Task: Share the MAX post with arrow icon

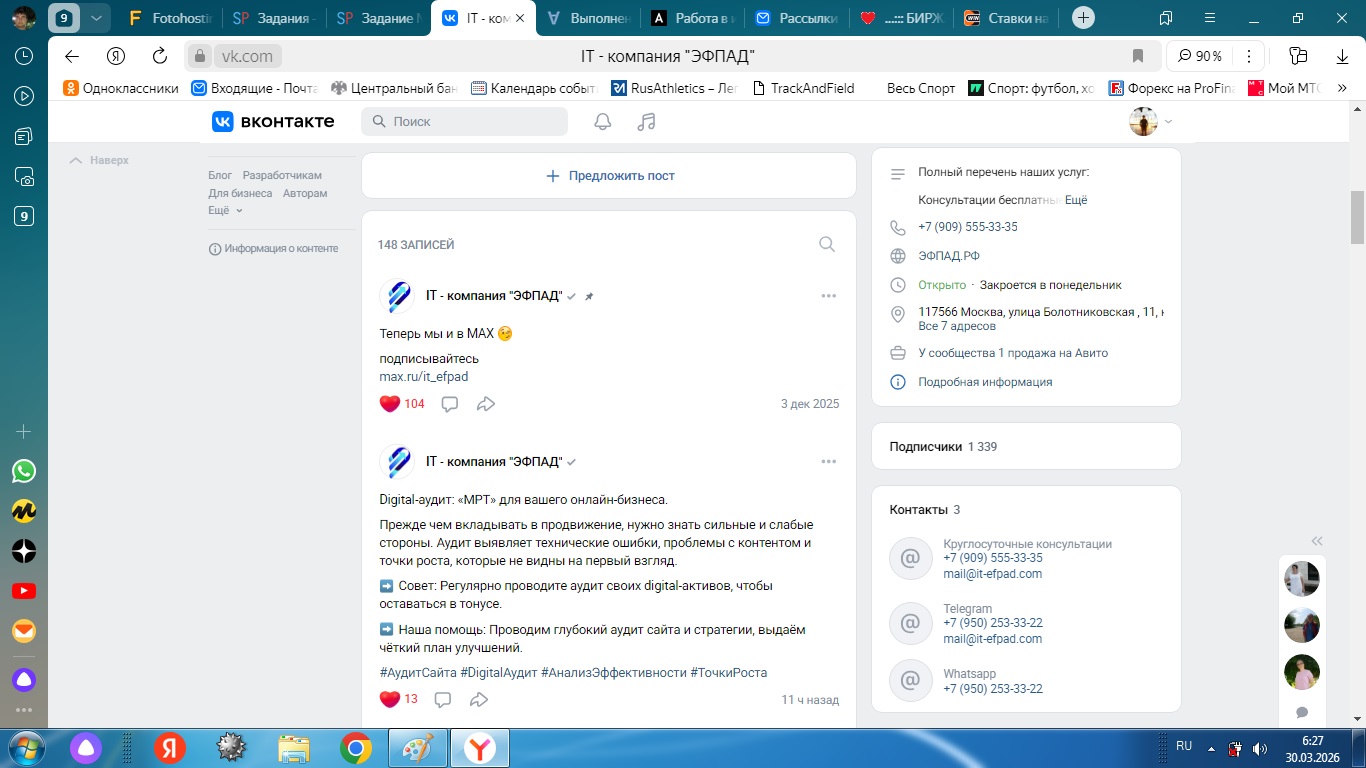Action: (486, 404)
